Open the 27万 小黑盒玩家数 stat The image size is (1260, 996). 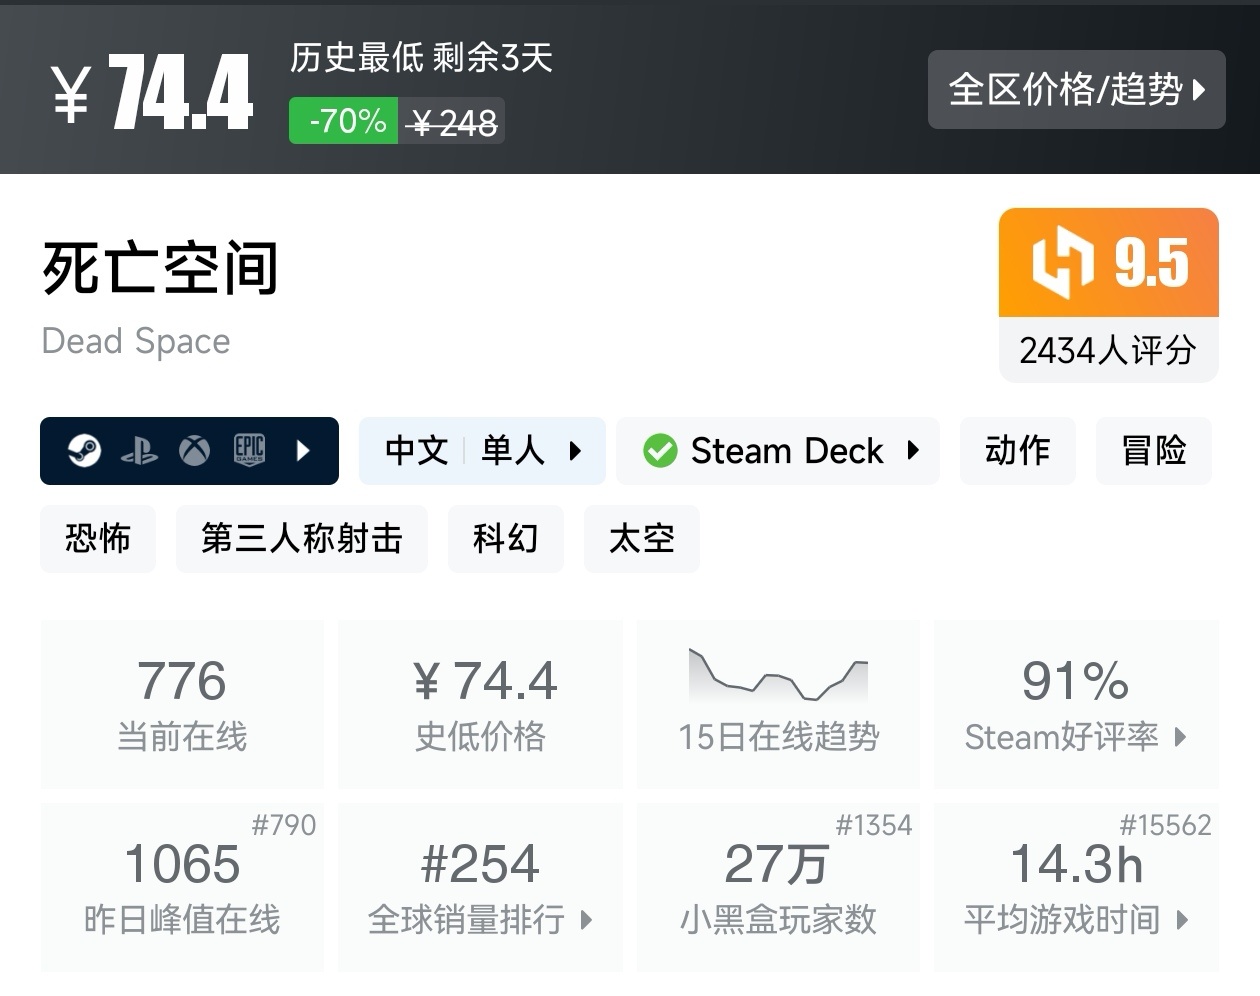(778, 887)
